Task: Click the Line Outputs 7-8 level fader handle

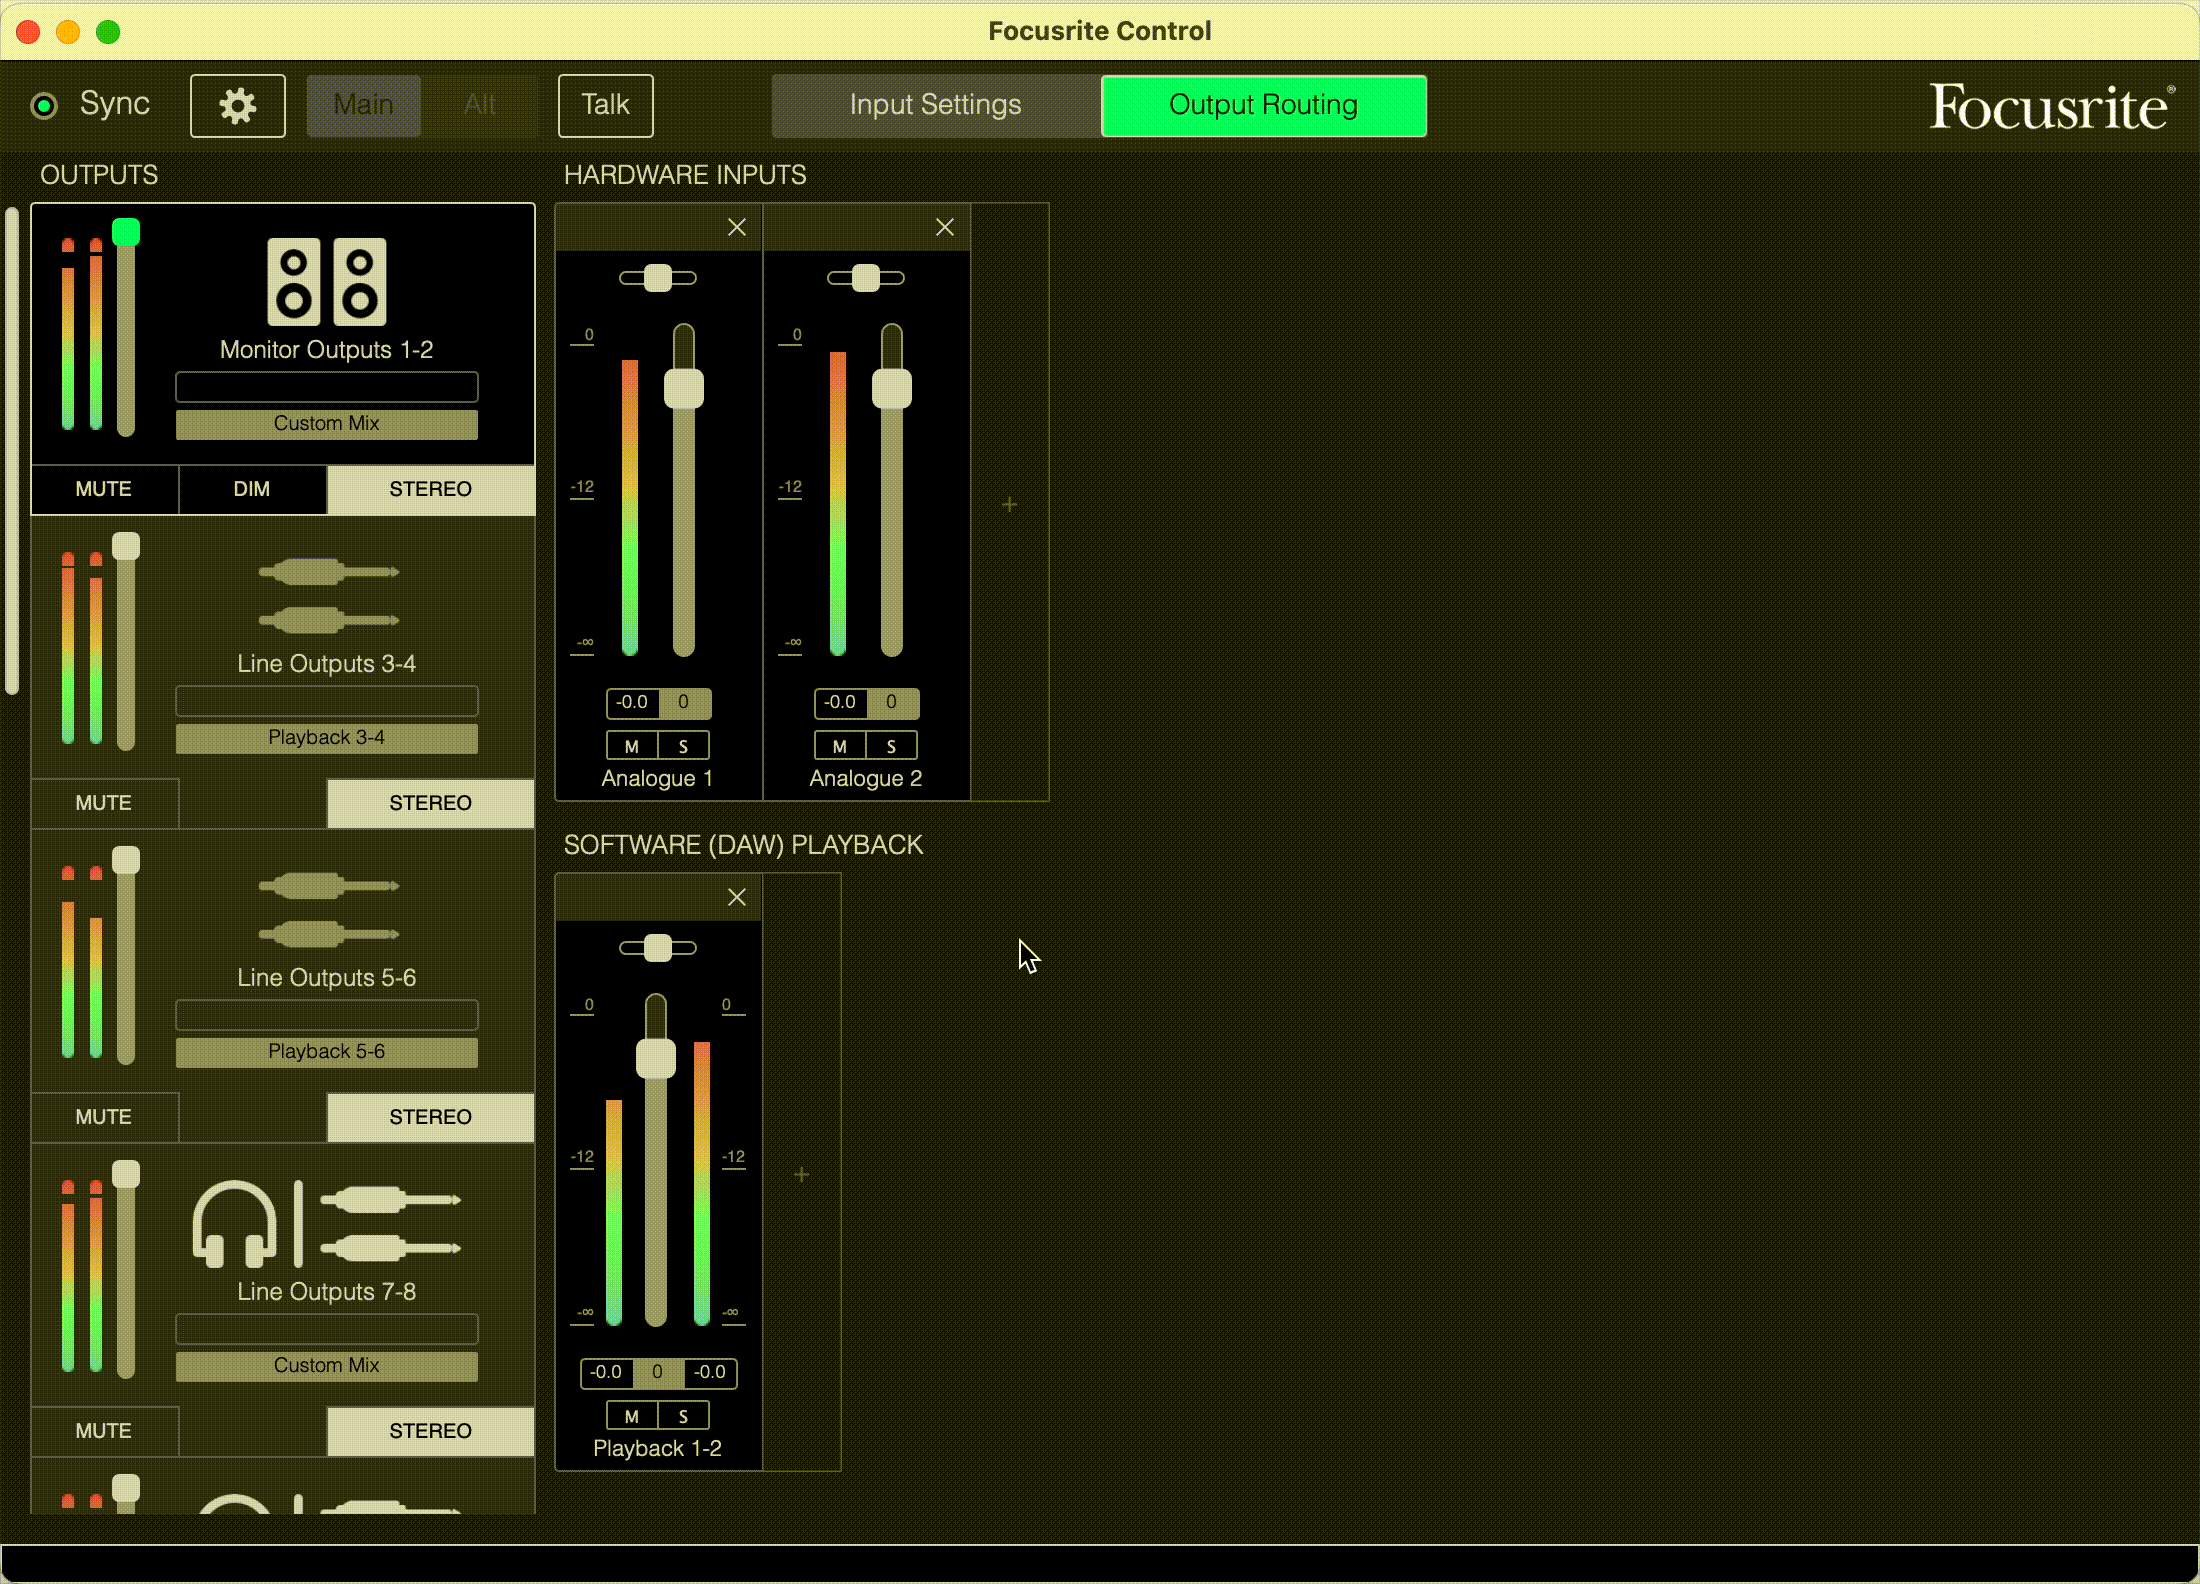Action: tap(126, 1174)
